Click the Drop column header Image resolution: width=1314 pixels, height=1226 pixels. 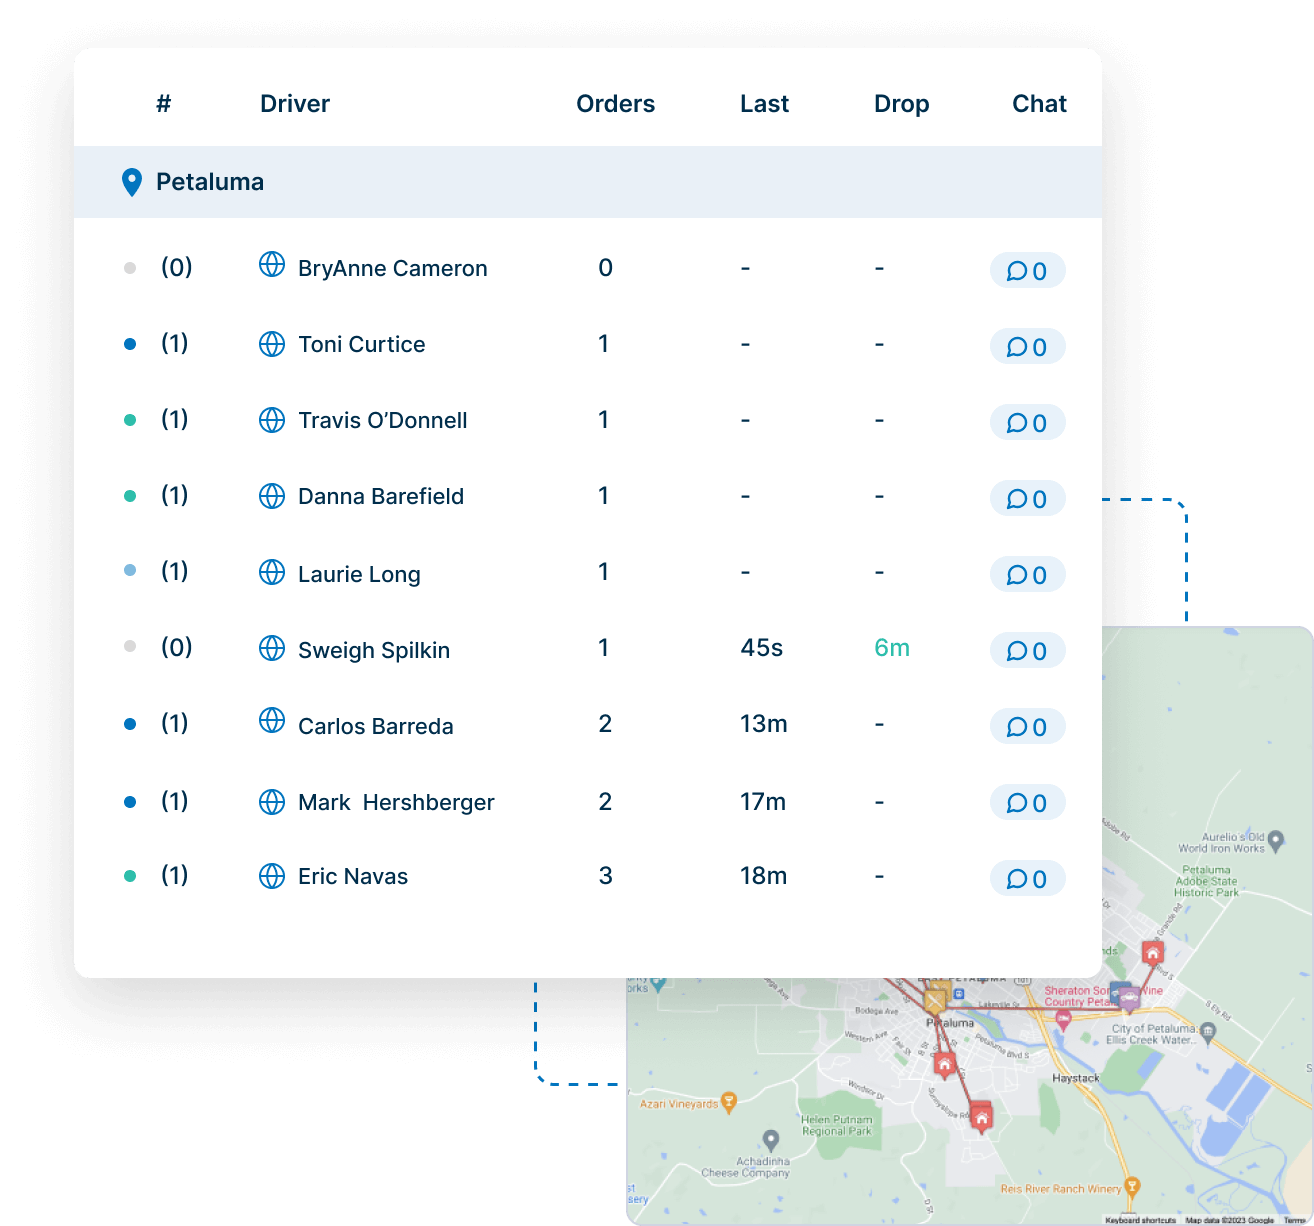[902, 104]
